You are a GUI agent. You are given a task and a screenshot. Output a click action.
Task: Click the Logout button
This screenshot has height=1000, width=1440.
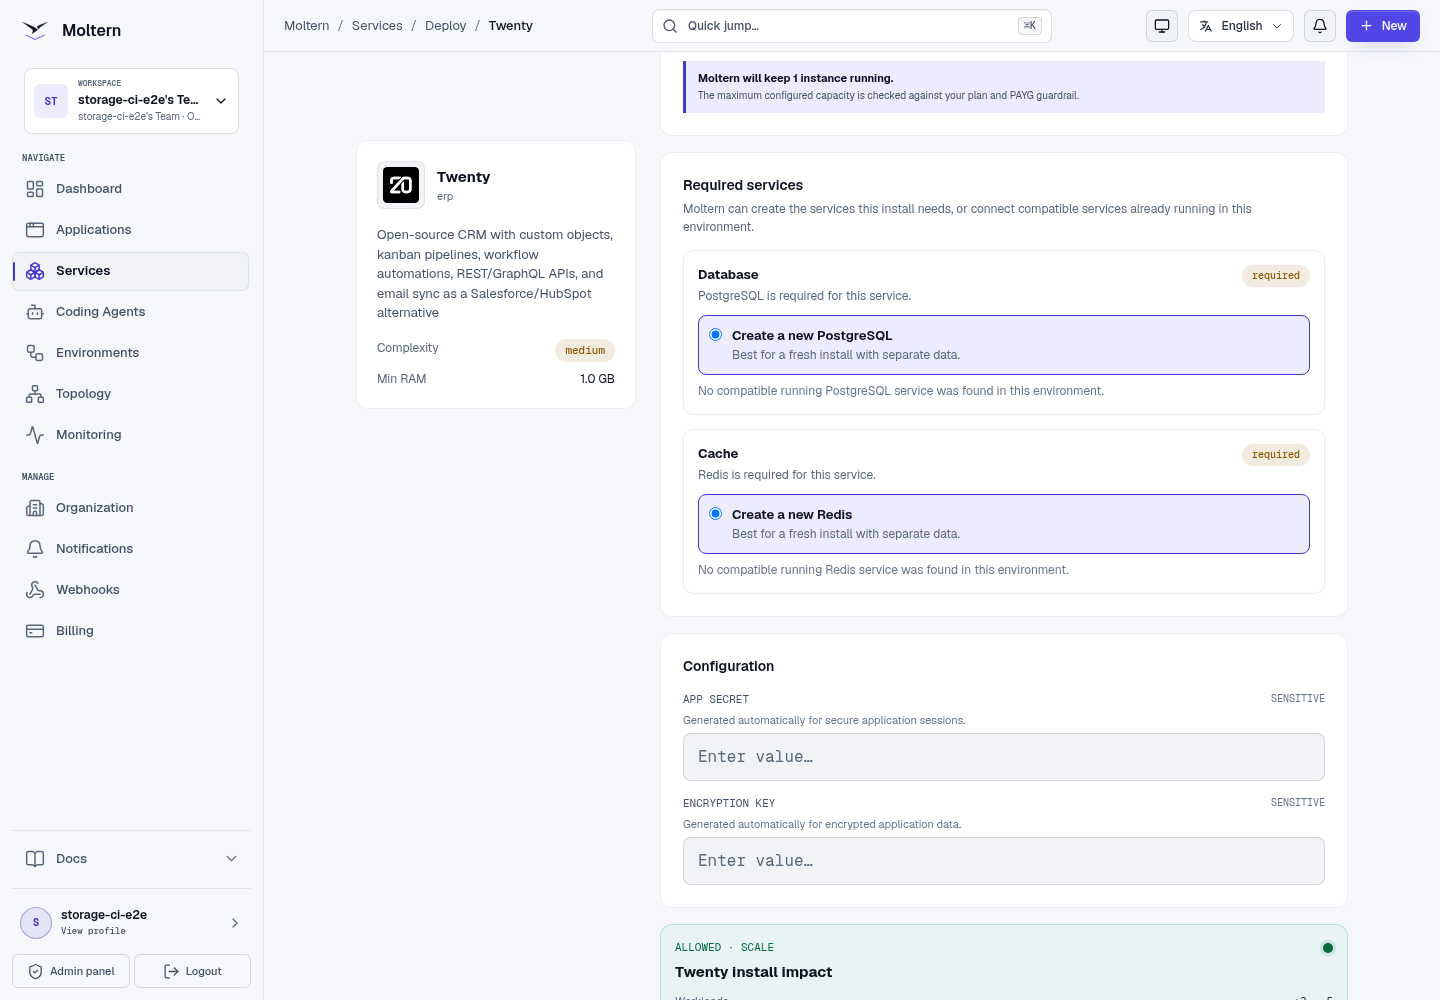pos(192,971)
